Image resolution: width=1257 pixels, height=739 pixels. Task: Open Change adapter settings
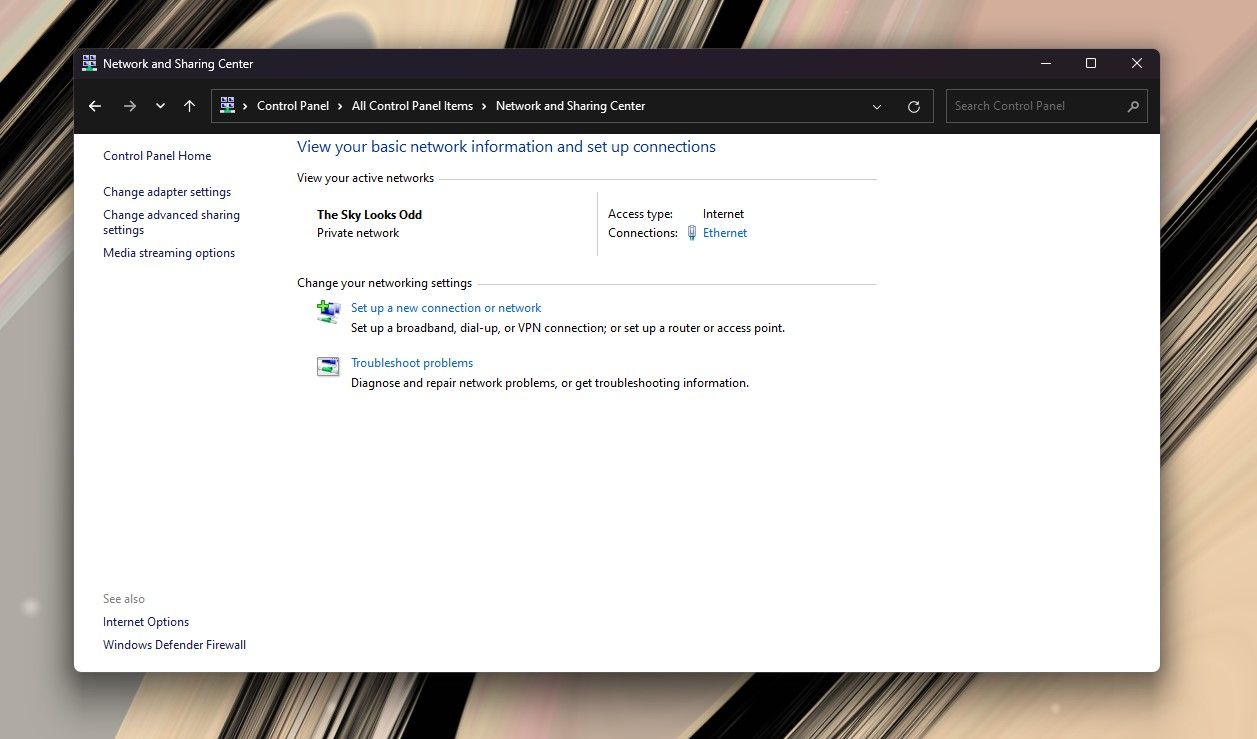point(167,191)
